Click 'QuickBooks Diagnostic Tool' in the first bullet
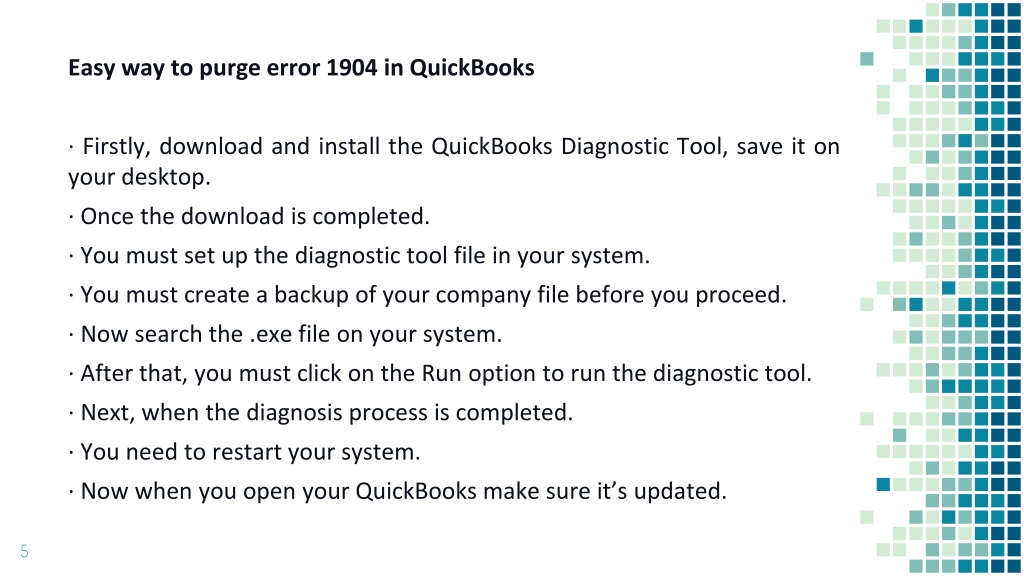Image resolution: width=1024 pixels, height=576 pixels. [x=579, y=146]
